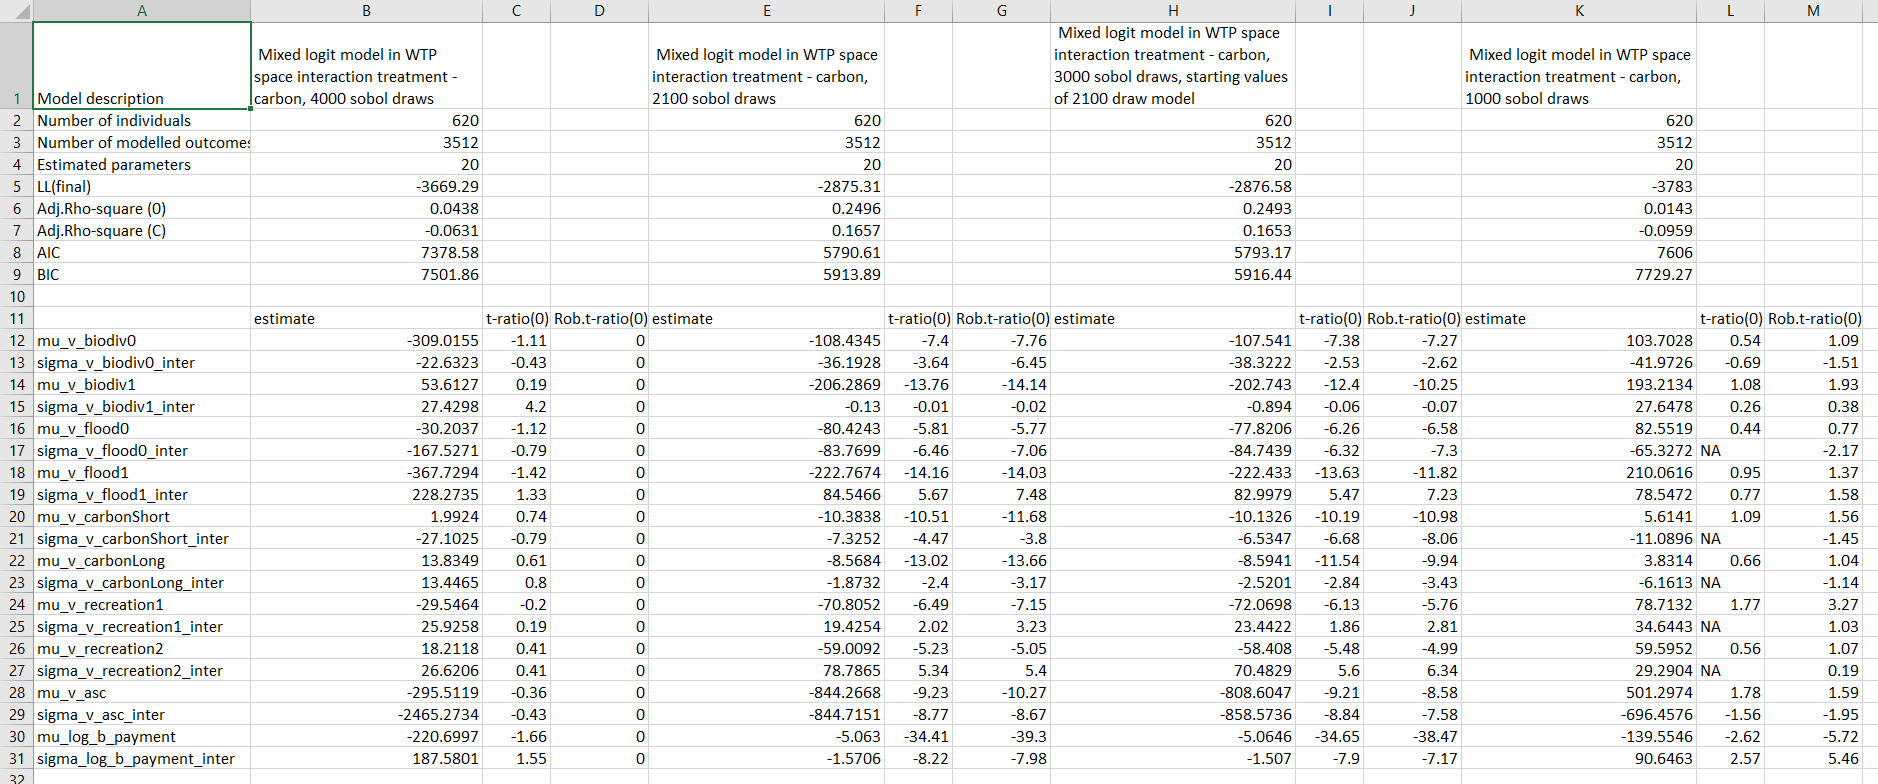
Task: Click the AIC value 7606
Action: pos(1578,253)
